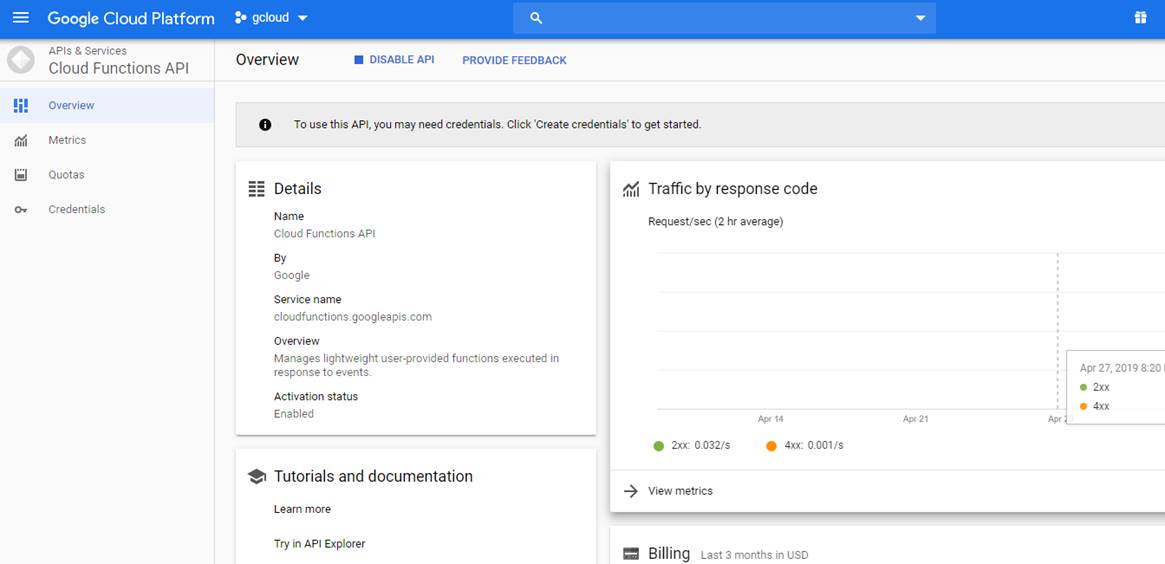Toggle the 2xx legend series below chart
This screenshot has height=564, width=1165.
pos(692,446)
